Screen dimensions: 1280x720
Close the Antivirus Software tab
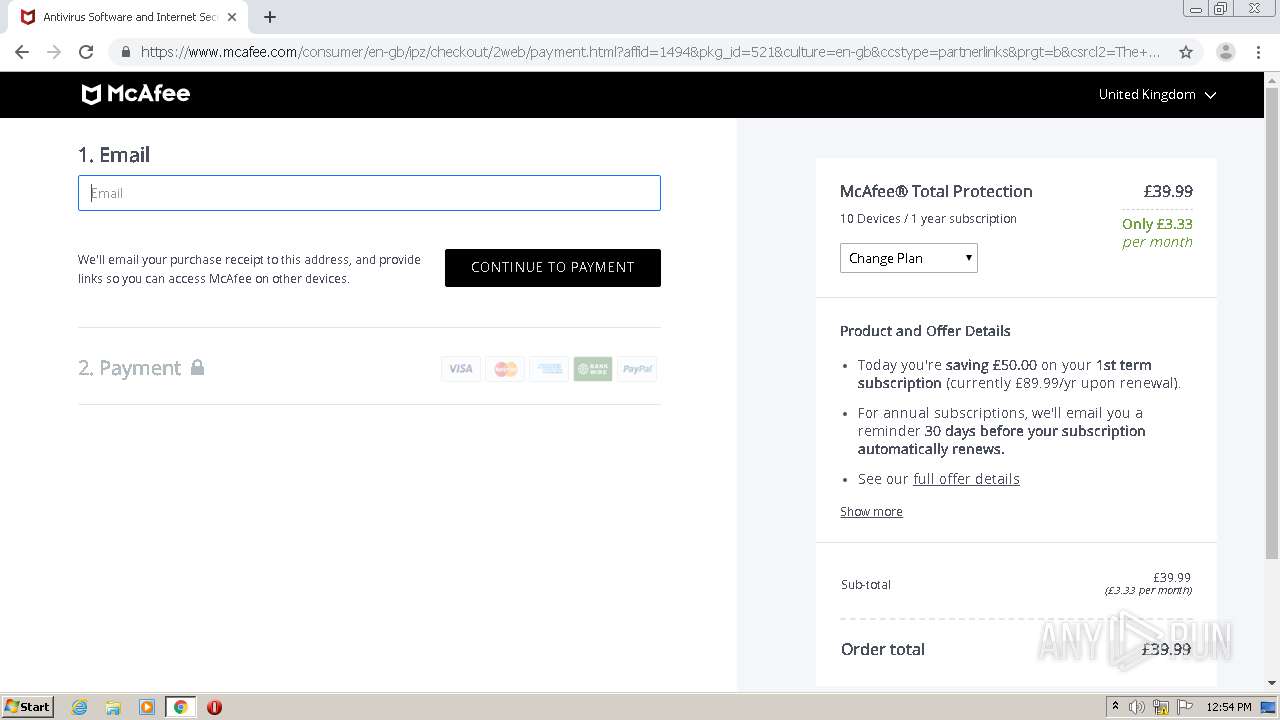(232, 17)
